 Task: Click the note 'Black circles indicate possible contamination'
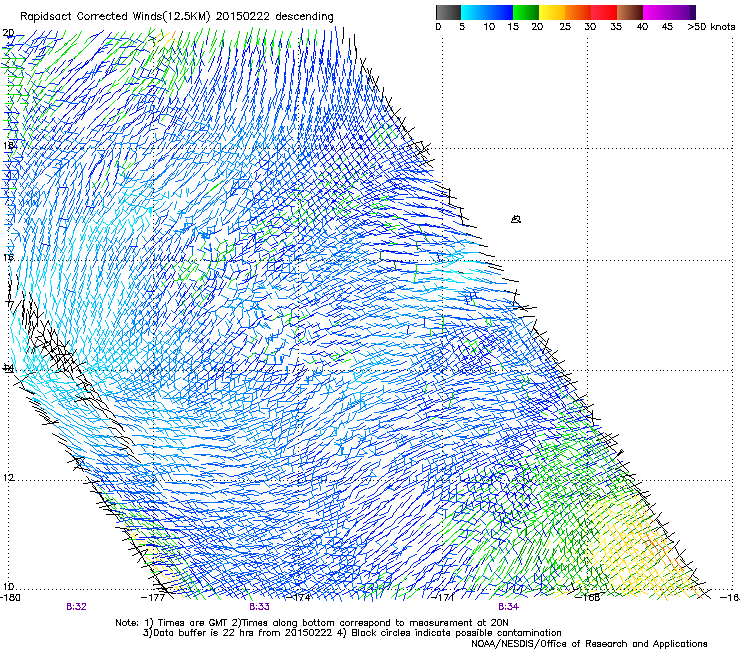pos(456,633)
